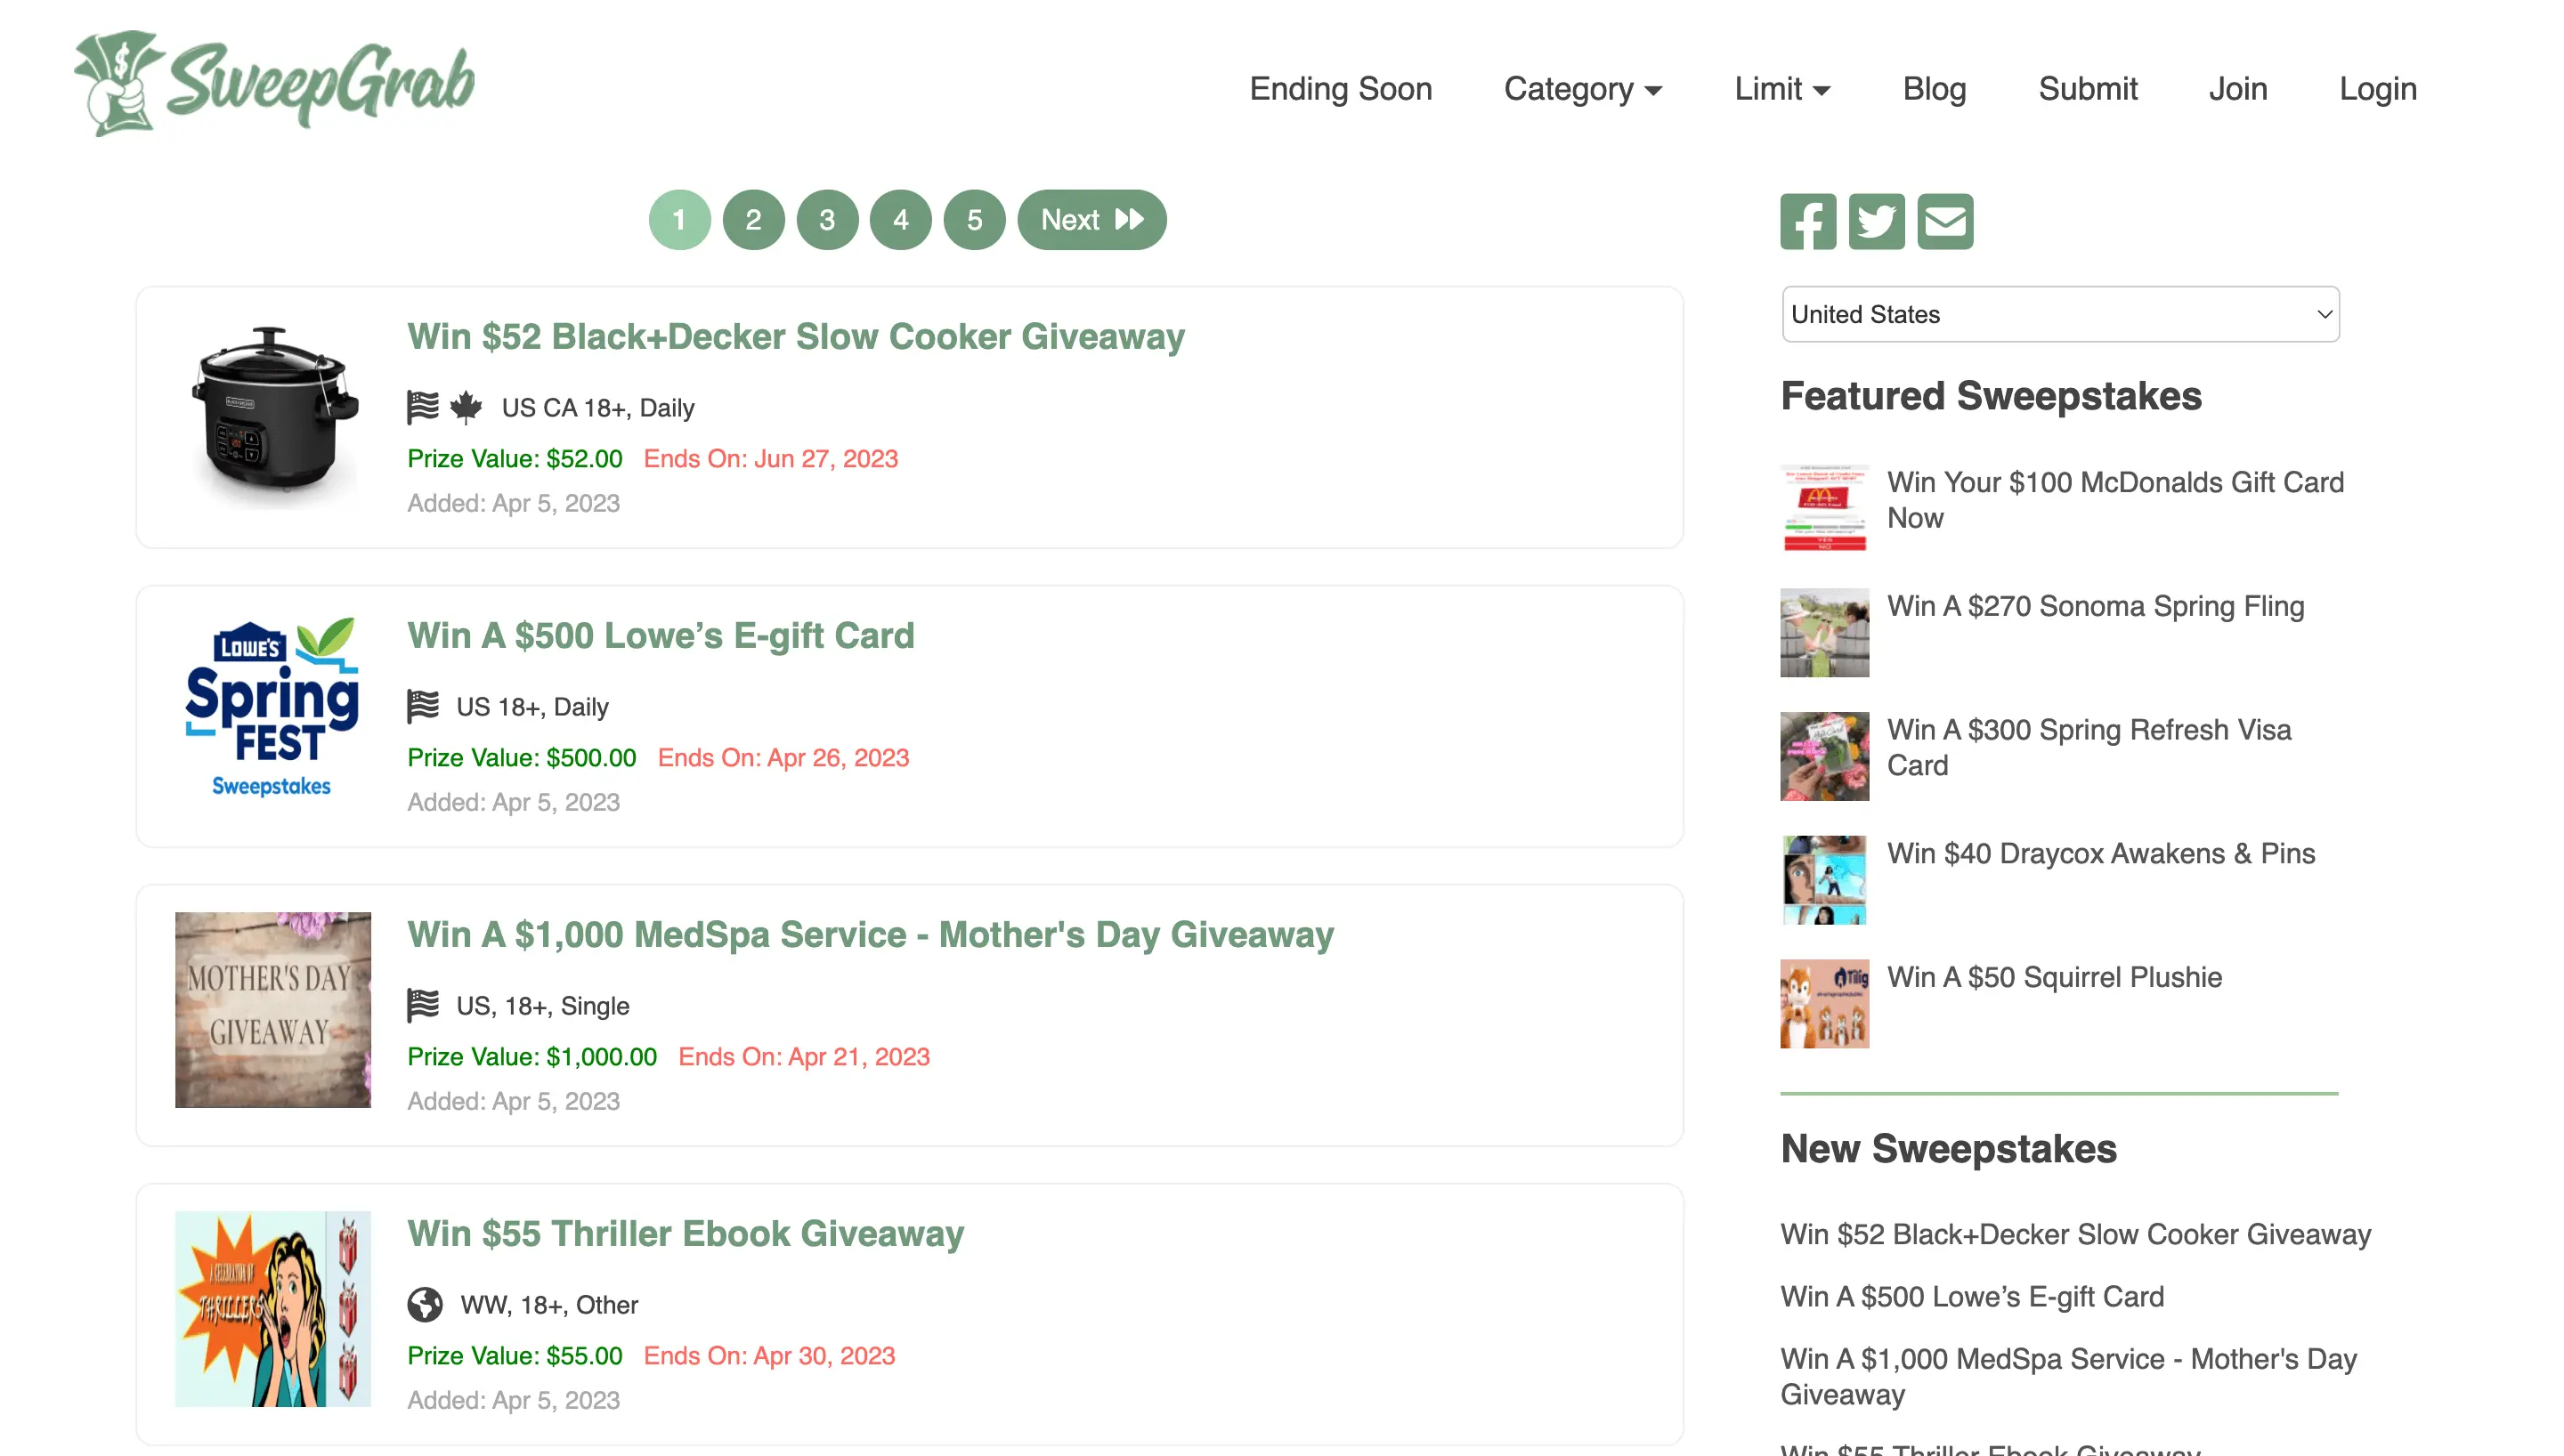This screenshot has width=2564, height=1456.
Task: Click the Twitter share icon
Action: pos(1876,221)
